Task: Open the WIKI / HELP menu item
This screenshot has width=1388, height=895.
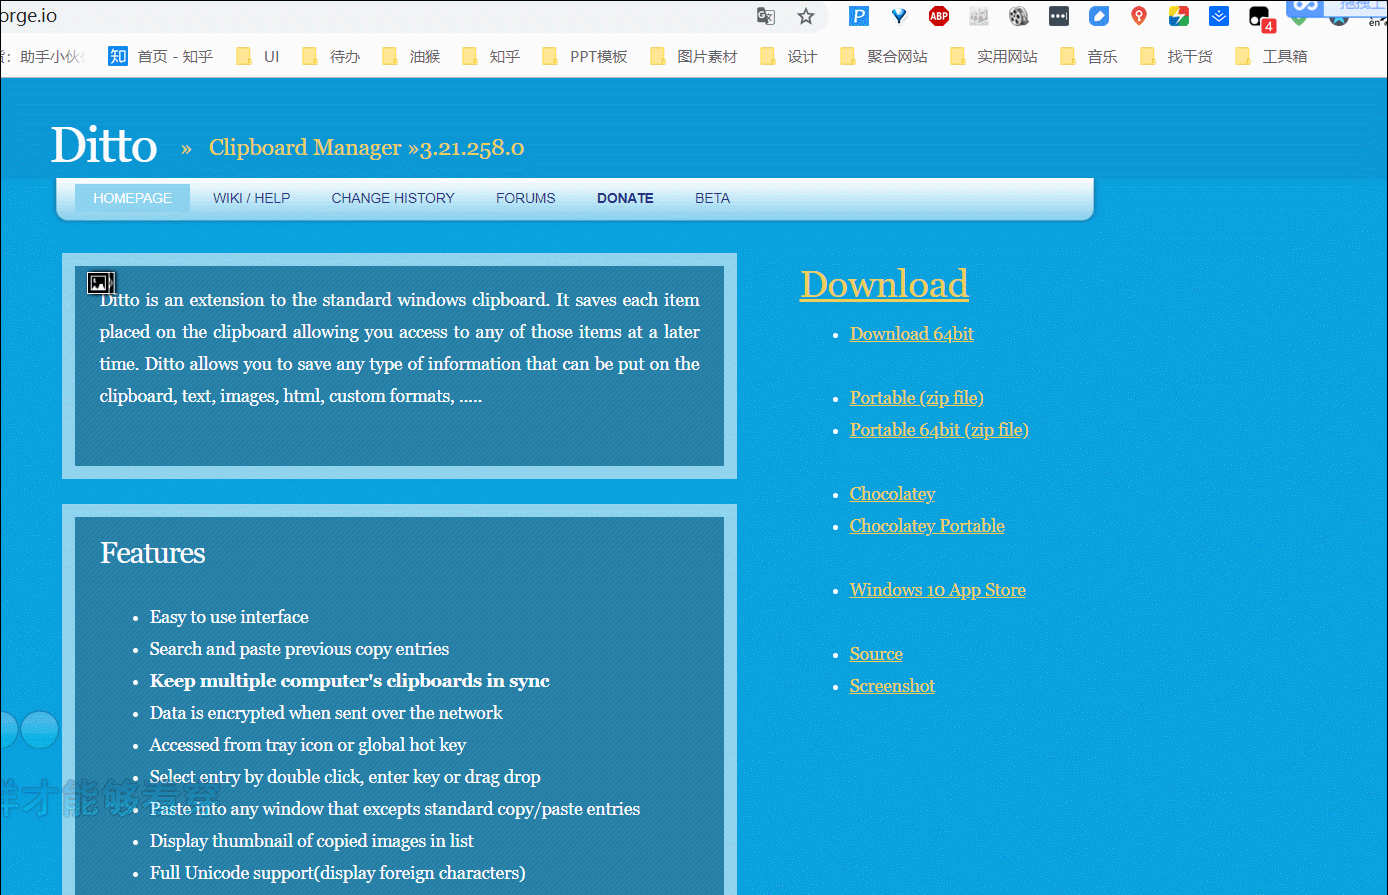Action: [x=251, y=198]
